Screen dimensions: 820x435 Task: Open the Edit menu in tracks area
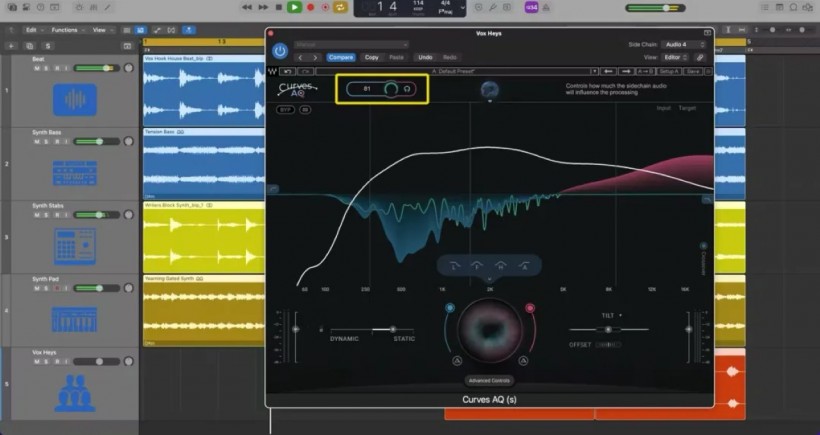[x=35, y=30]
